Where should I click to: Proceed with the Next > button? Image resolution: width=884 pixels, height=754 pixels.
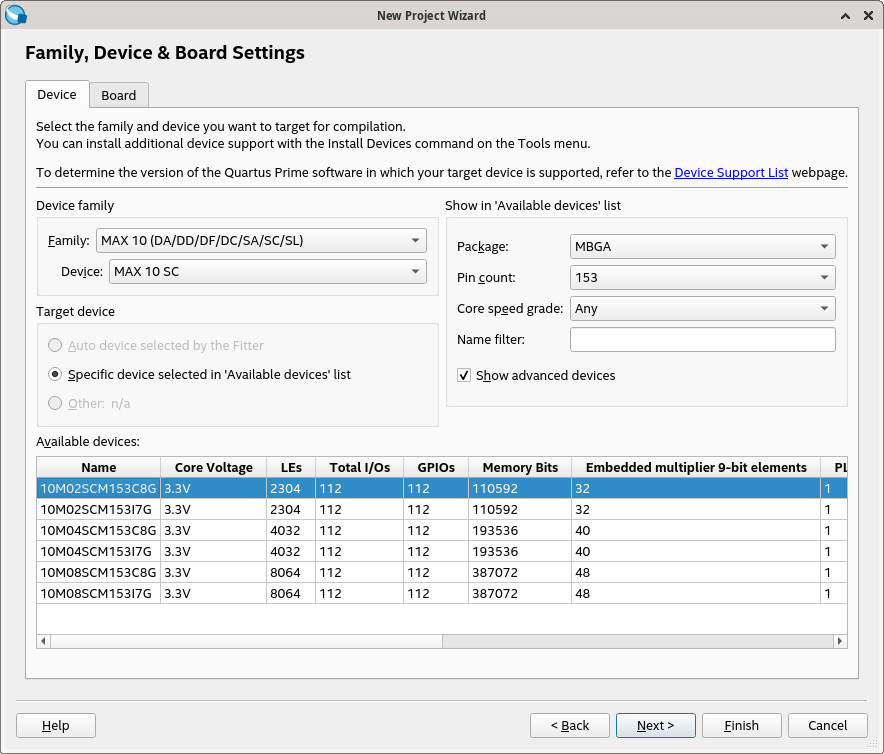tap(656, 725)
